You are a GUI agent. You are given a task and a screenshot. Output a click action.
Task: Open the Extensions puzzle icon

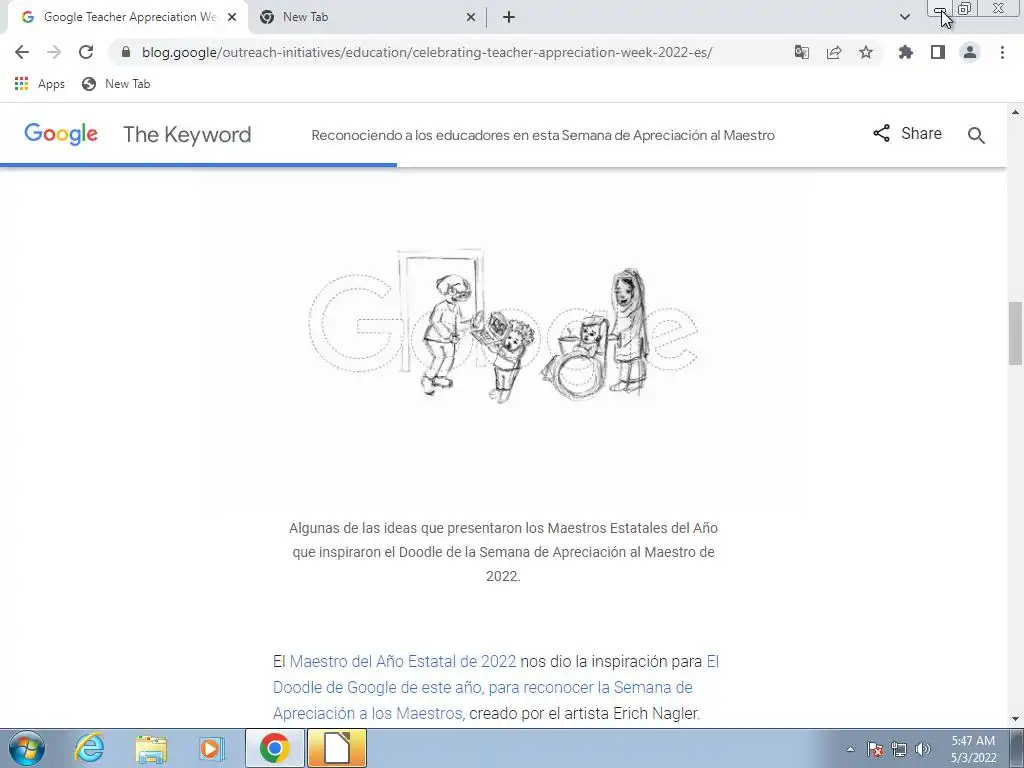point(906,52)
